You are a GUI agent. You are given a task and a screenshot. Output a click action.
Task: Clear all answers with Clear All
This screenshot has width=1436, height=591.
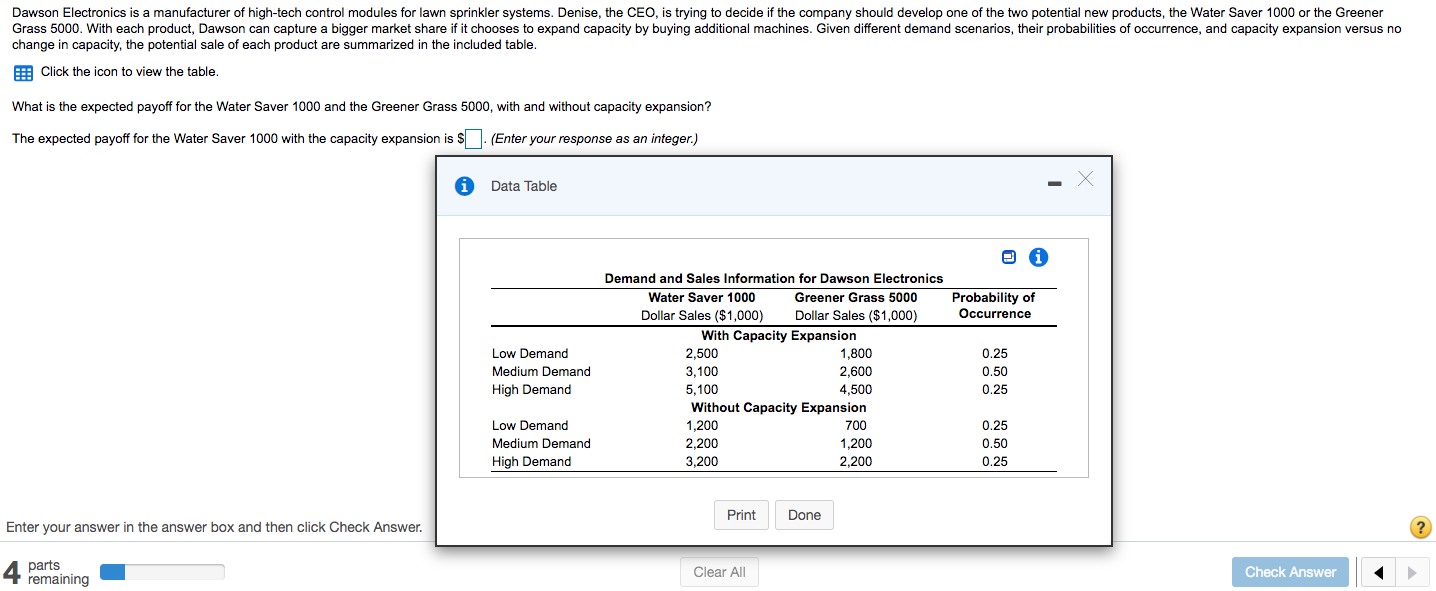(719, 572)
